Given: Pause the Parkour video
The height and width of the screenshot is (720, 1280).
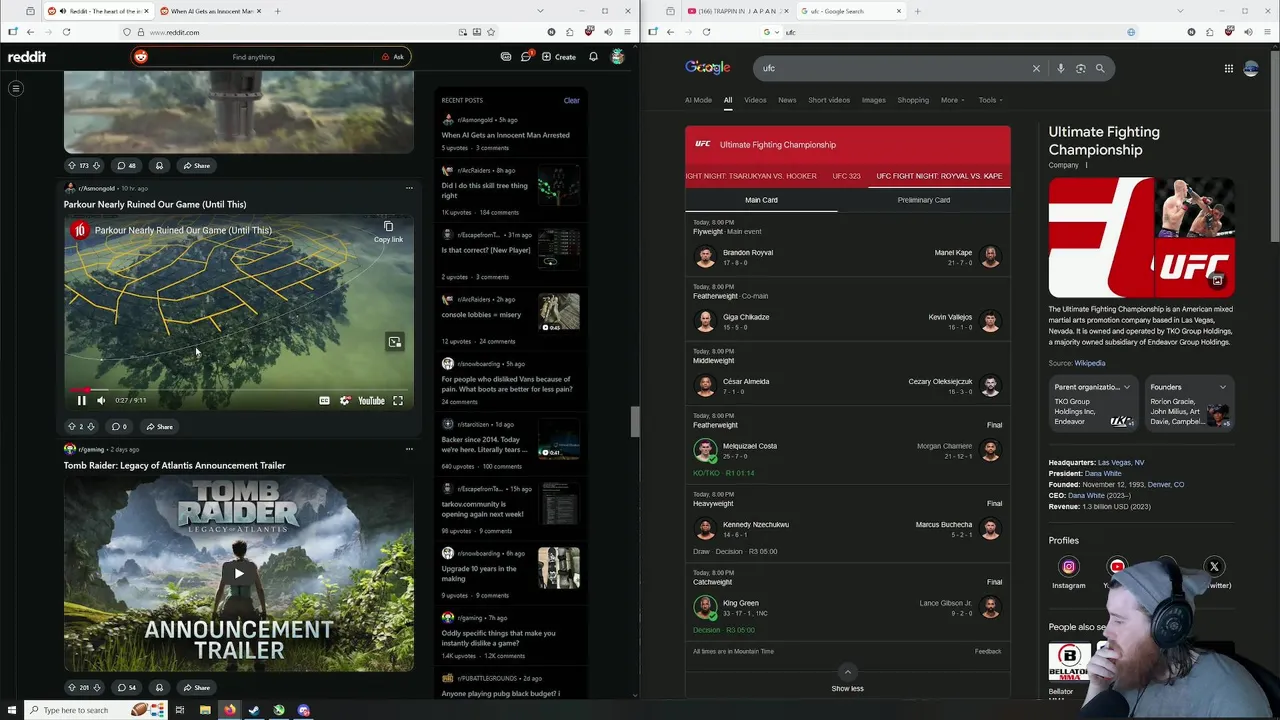Looking at the screenshot, I should (82, 400).
